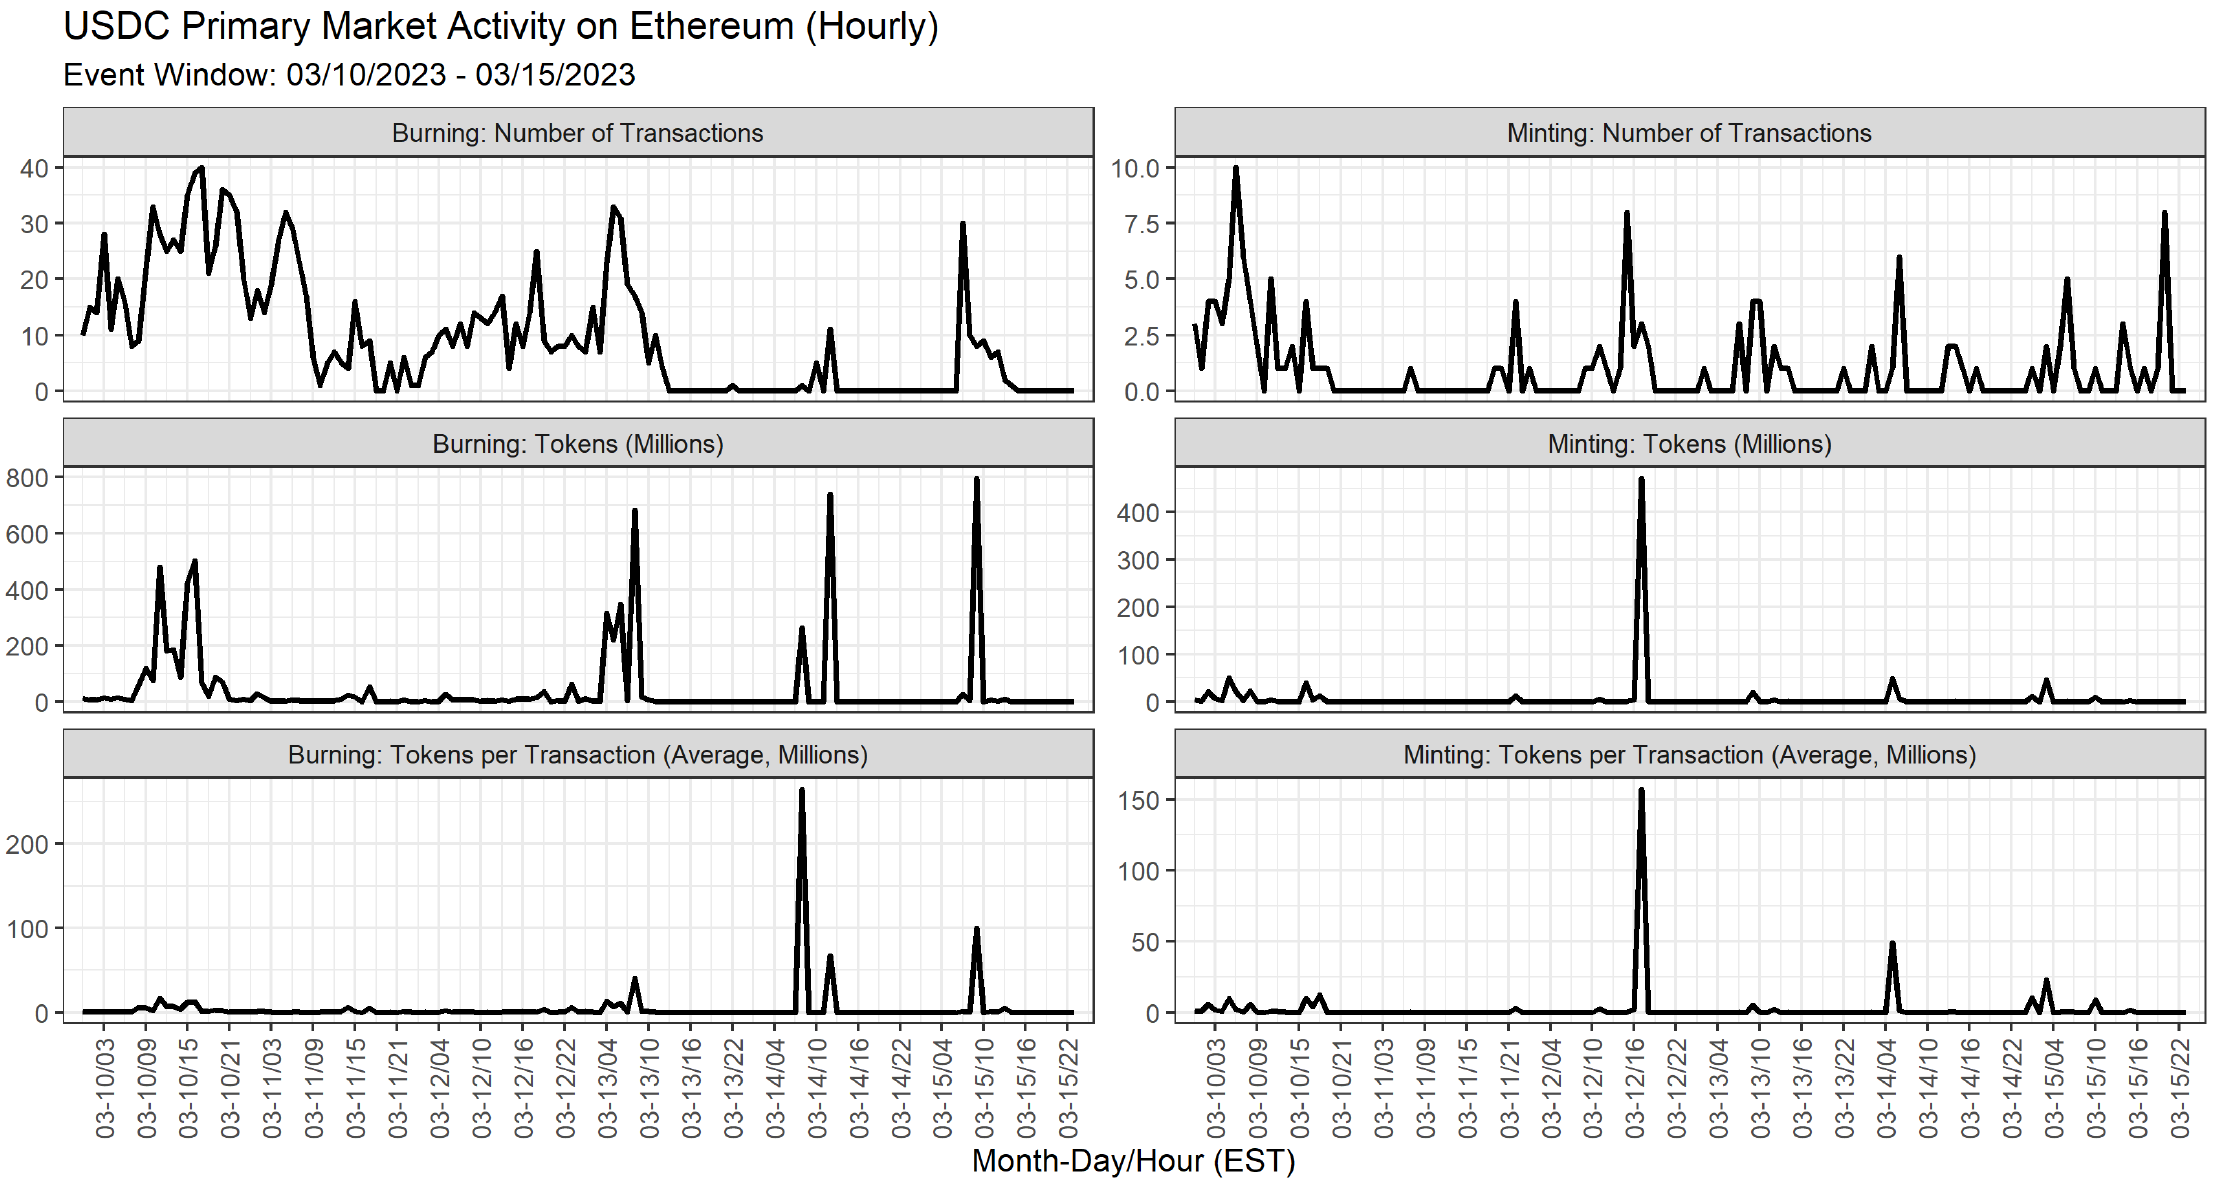The height and width of the screenshot is (1192, 2214).
Task: Click the 03-12/16 tick label on right axis
Action: [1635, 1088]
